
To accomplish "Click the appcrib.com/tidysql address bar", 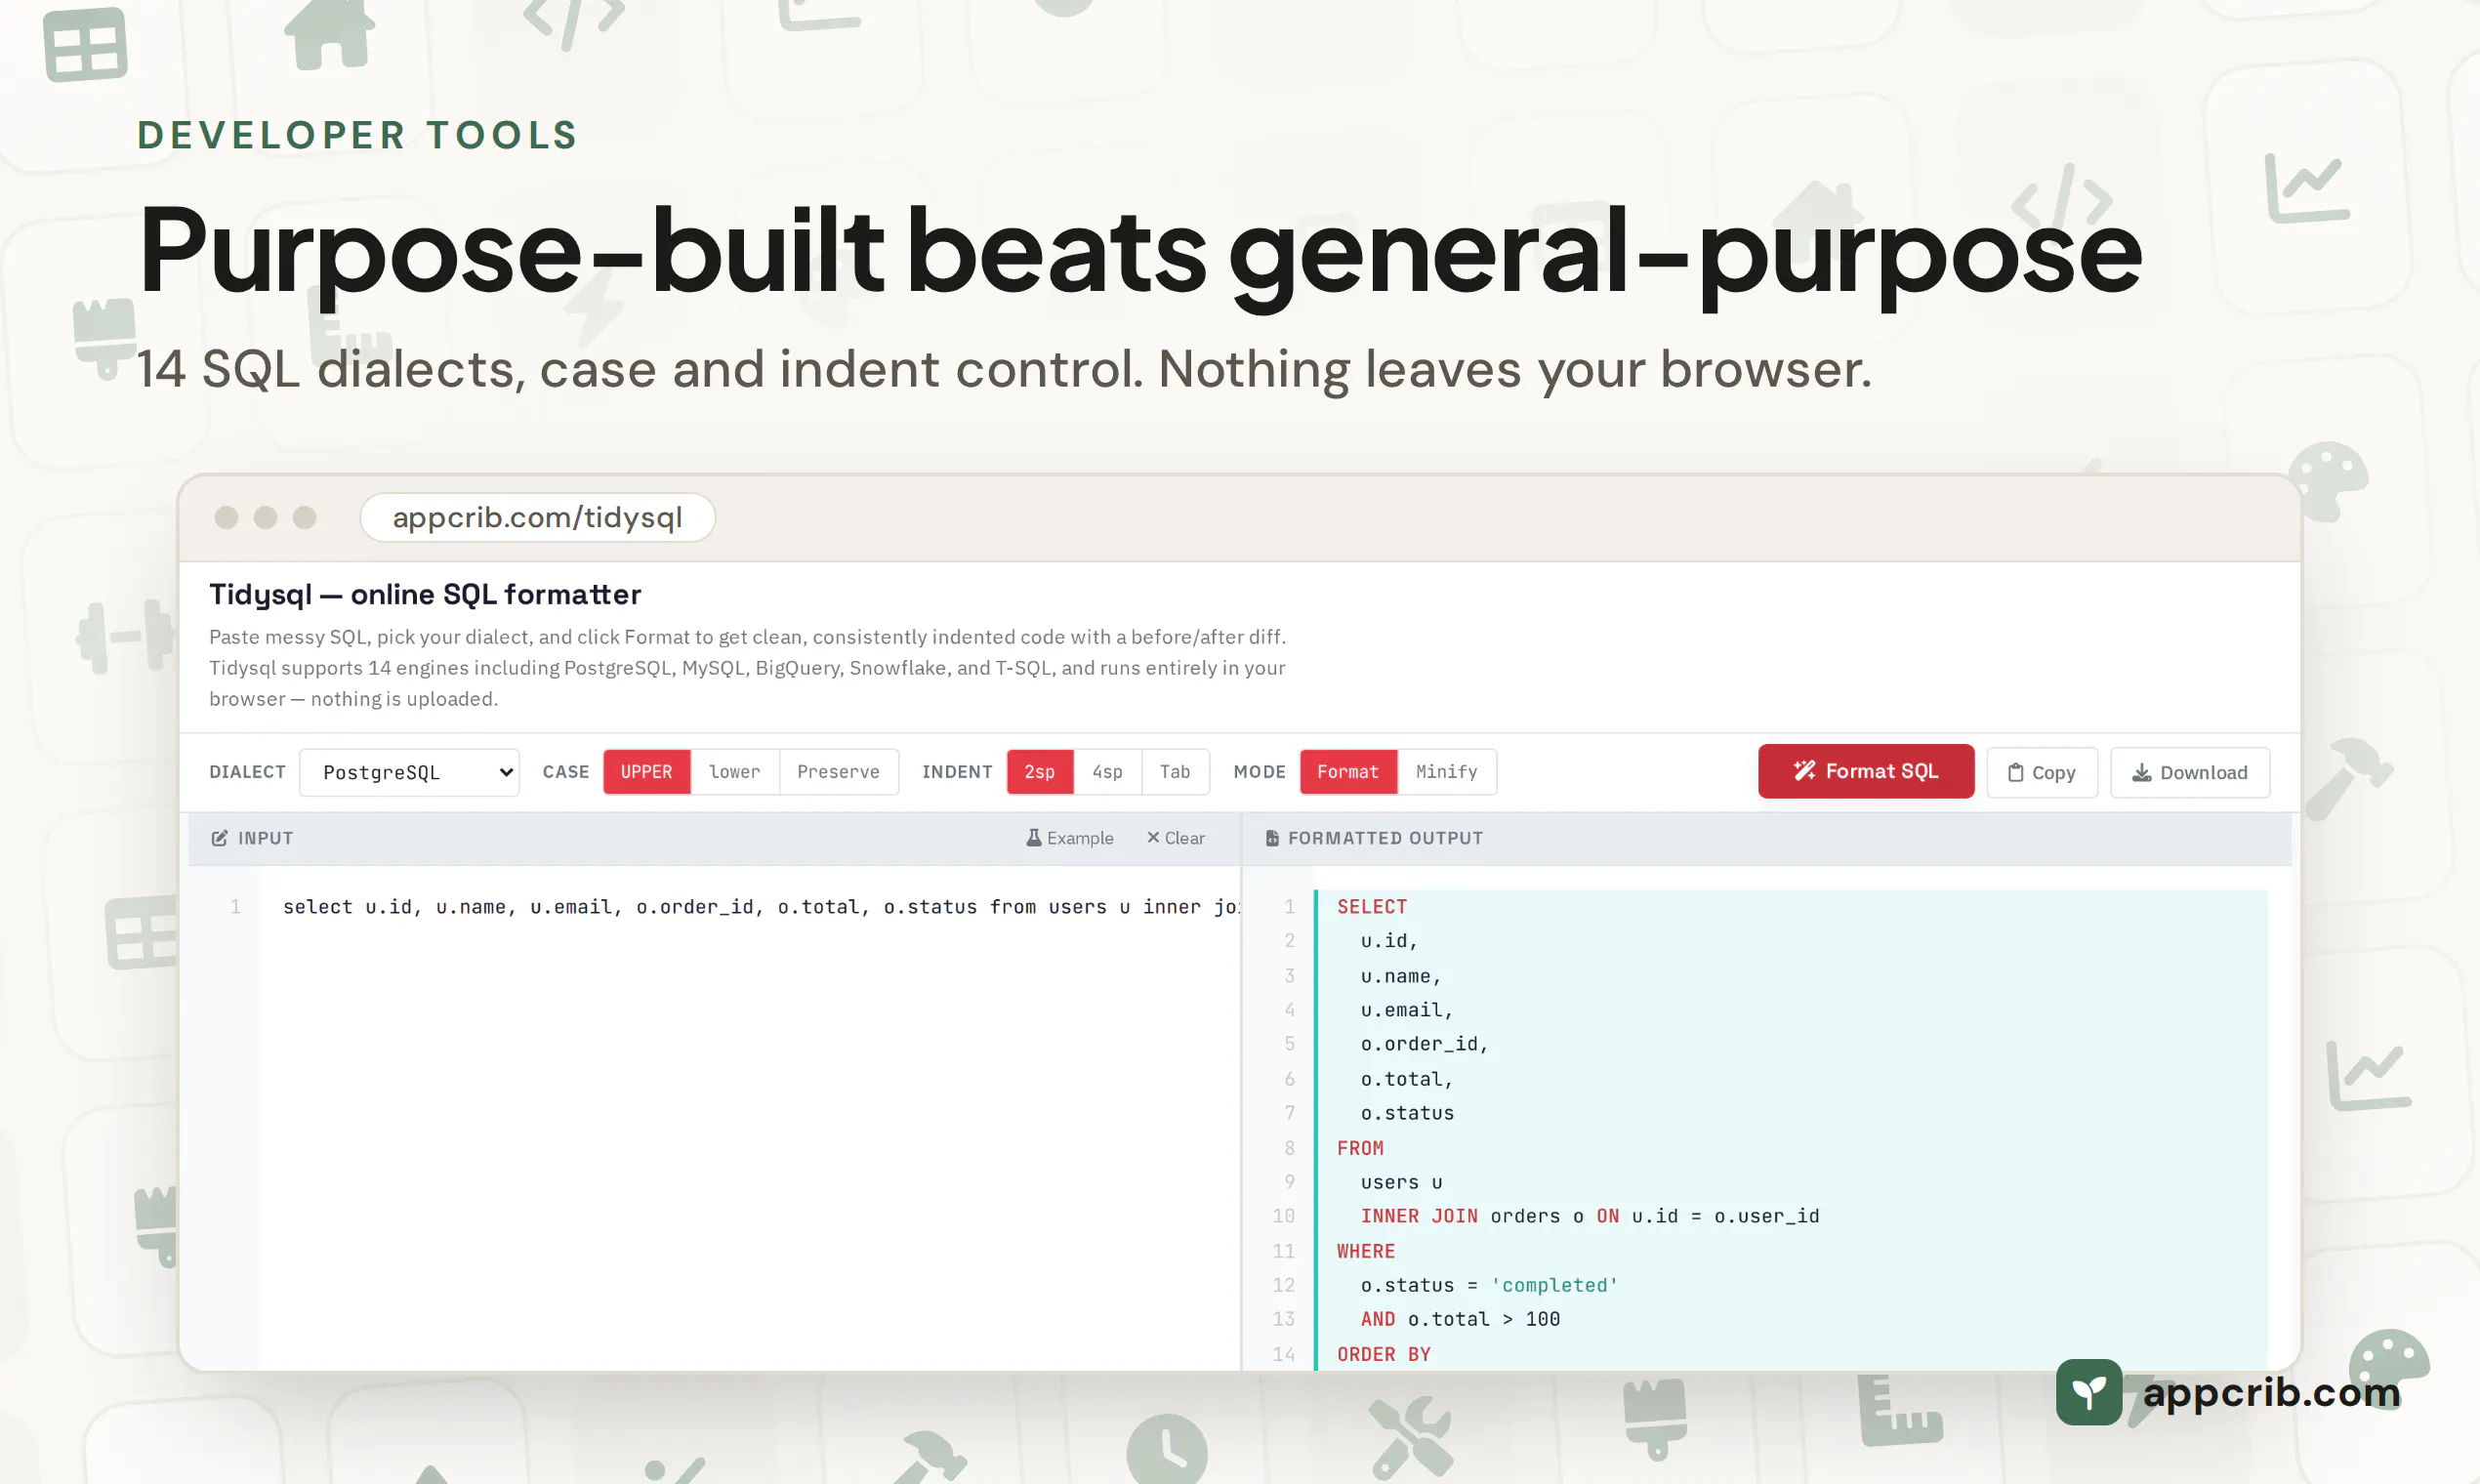I will [x=538, y=517].
